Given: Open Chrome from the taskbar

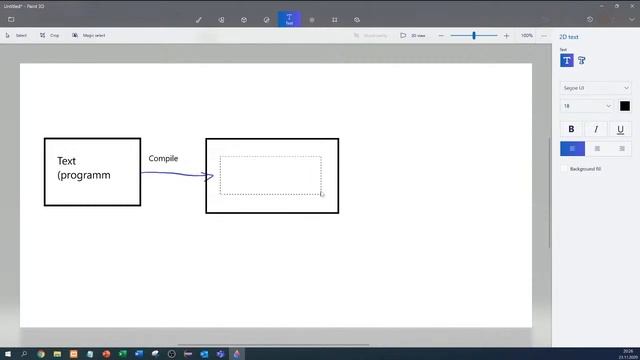Looking at the screenshot, I should click(x=41, y=354).
